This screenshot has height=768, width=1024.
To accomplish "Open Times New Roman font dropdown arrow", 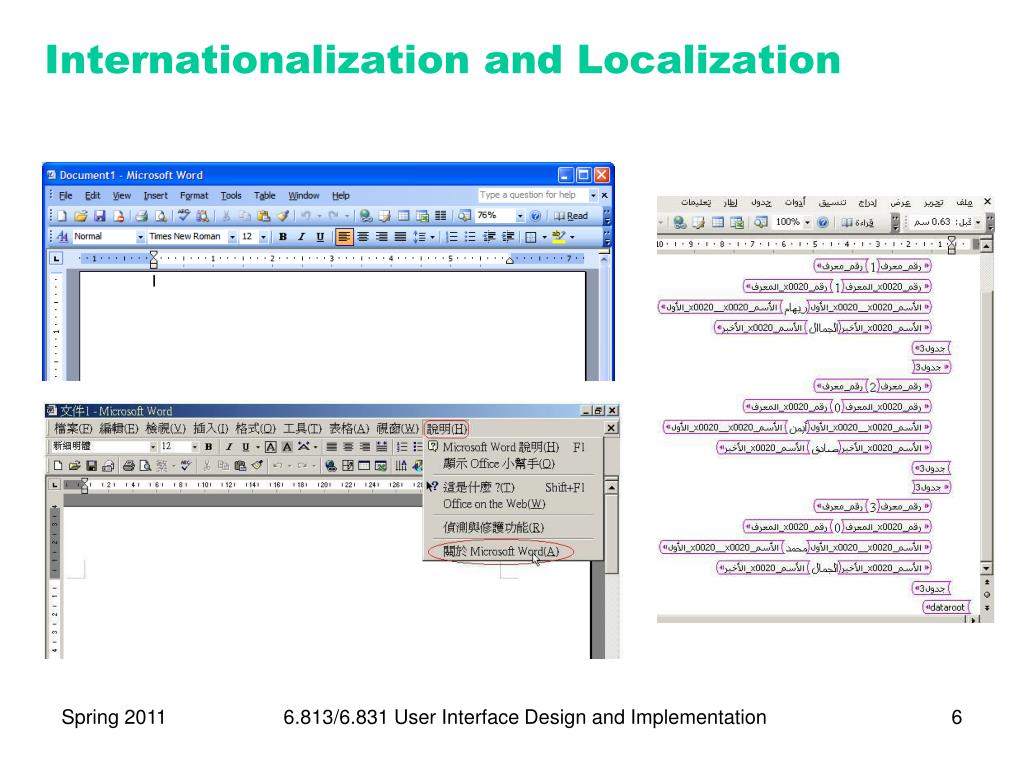I will (x=232, y=236).
